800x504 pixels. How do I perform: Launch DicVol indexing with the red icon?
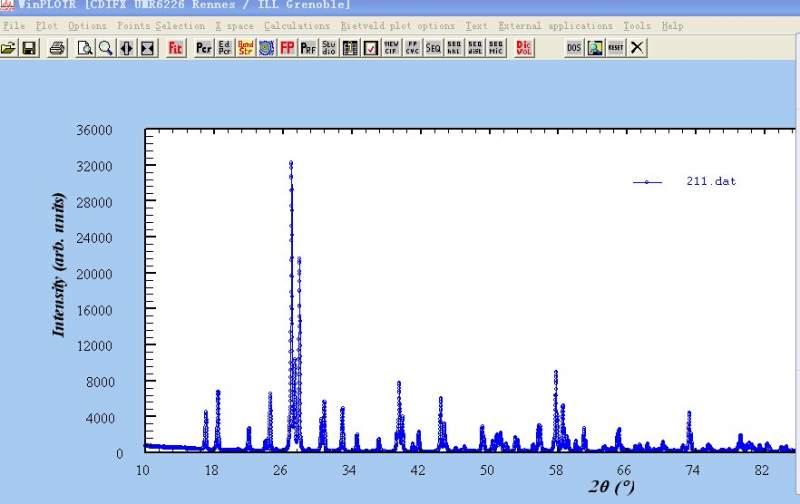coord(524,48)
